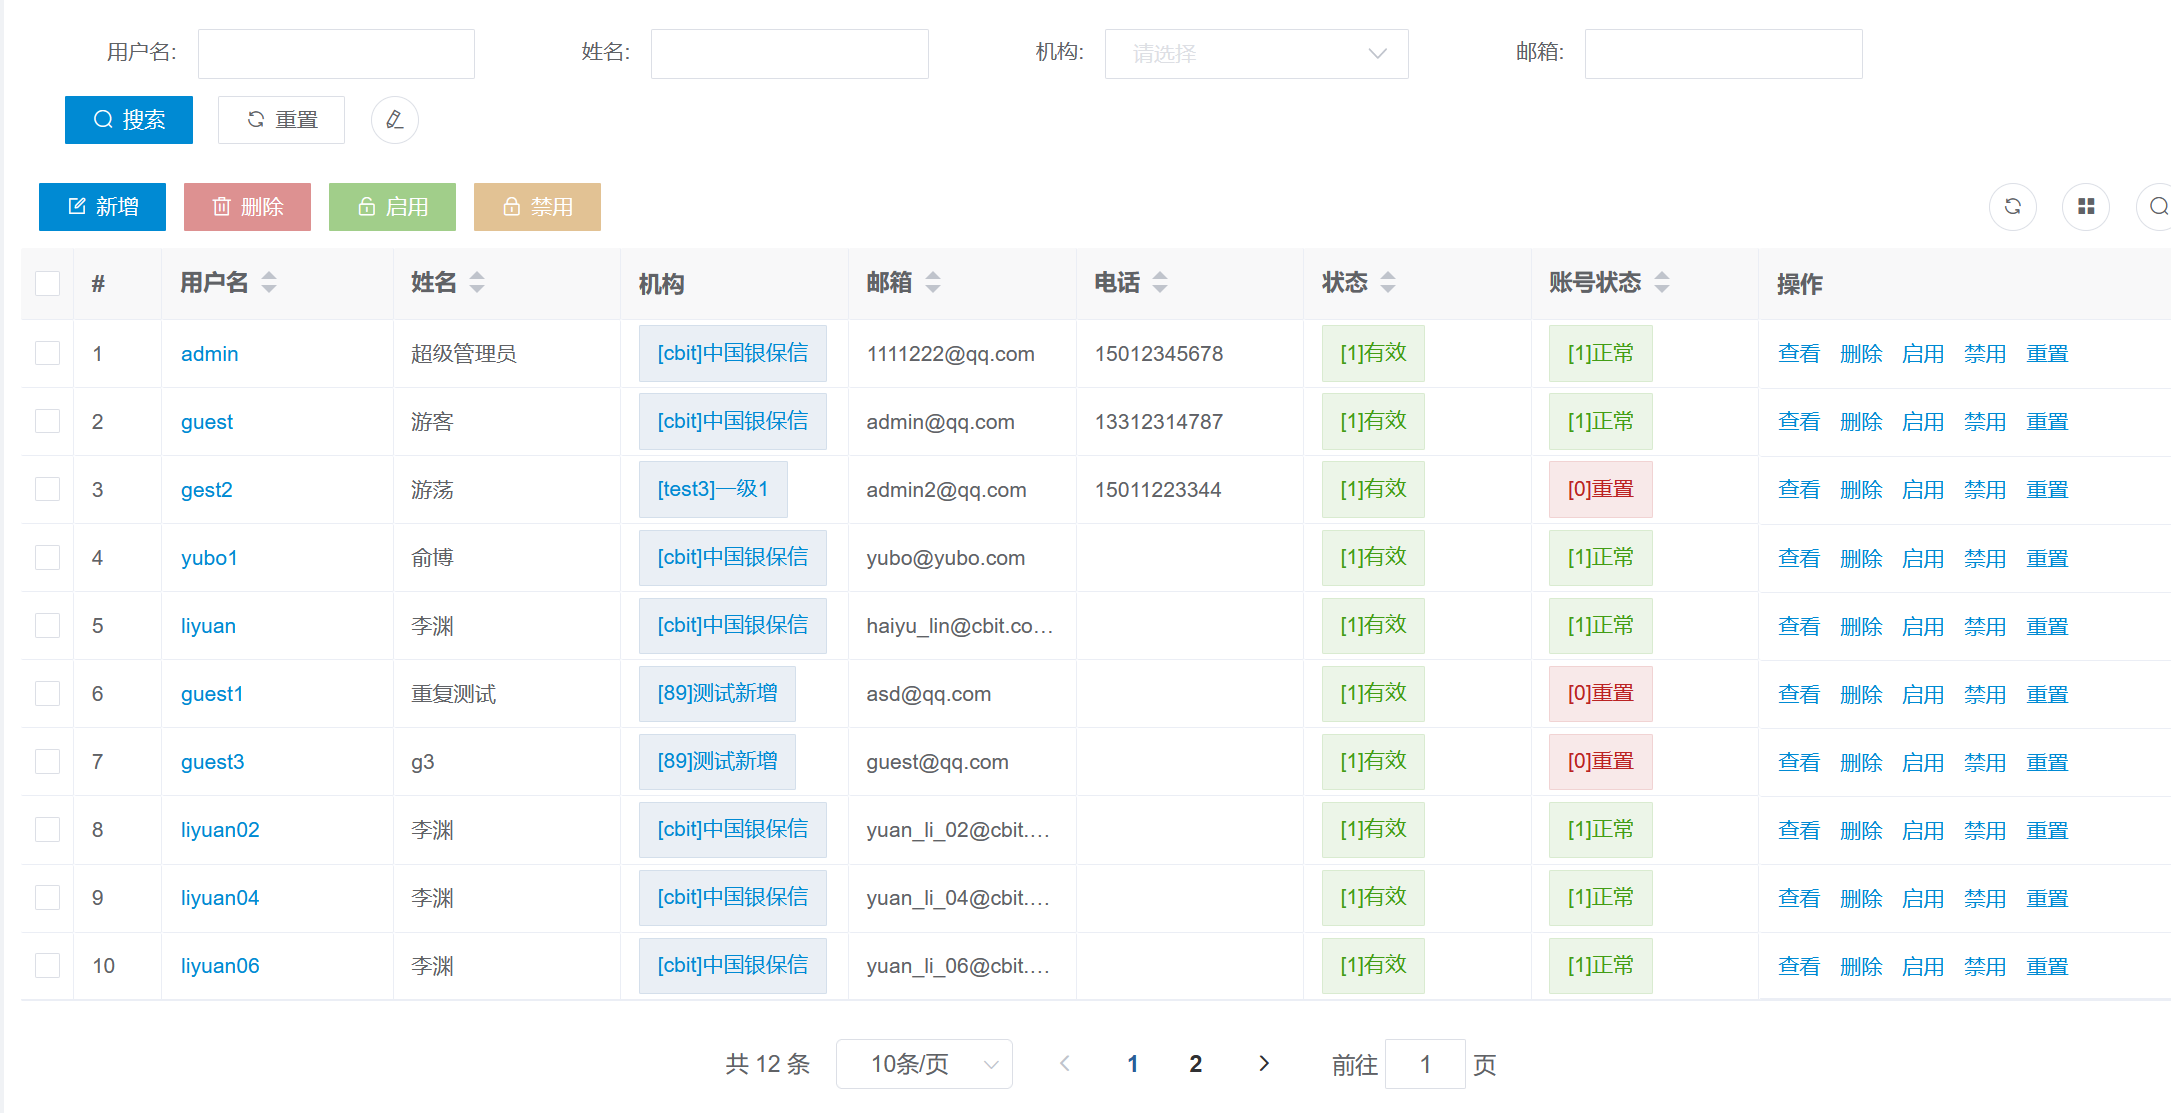Click 查看 for the guest1 row
The height and width of the screenshot is (1113, 2171).
(x=1799, y=694)
